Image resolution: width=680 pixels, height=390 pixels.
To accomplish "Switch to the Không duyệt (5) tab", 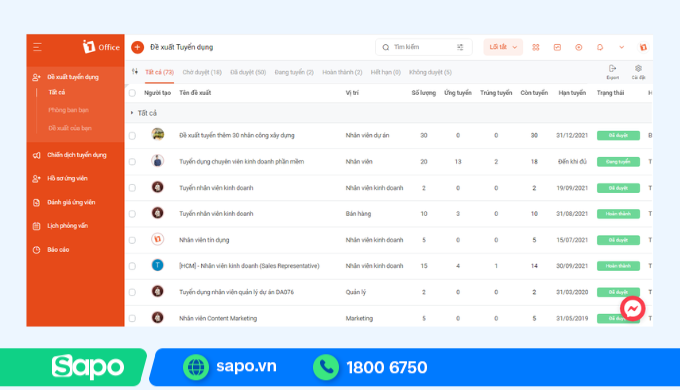I will [430, 72].
